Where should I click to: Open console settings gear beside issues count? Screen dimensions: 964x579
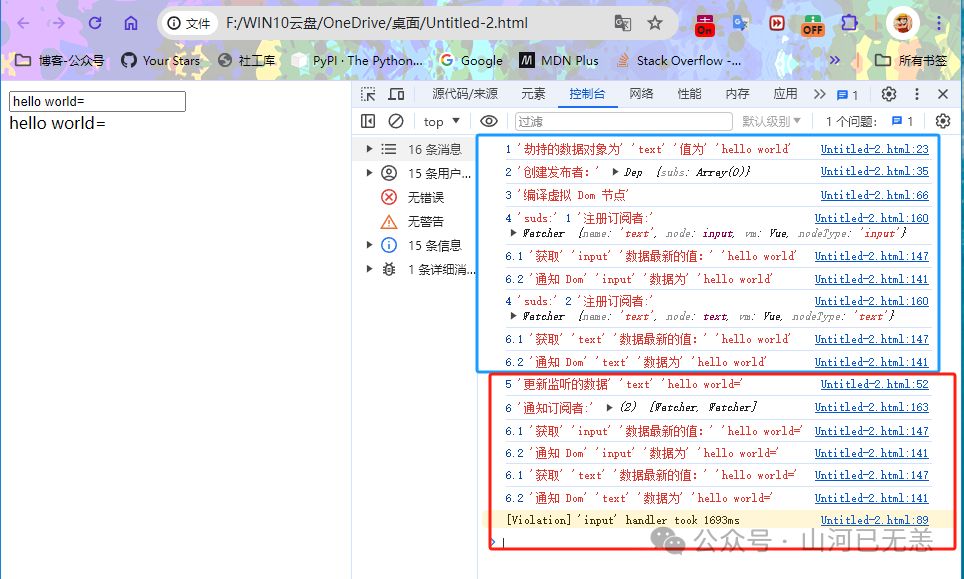point(942,121)
